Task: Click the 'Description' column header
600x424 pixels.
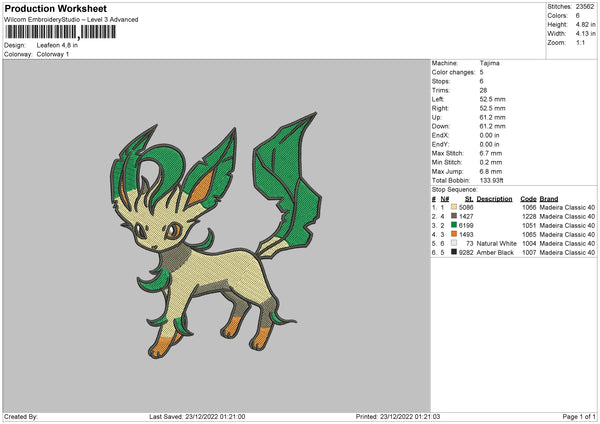Action: click(x=494, y=199)
